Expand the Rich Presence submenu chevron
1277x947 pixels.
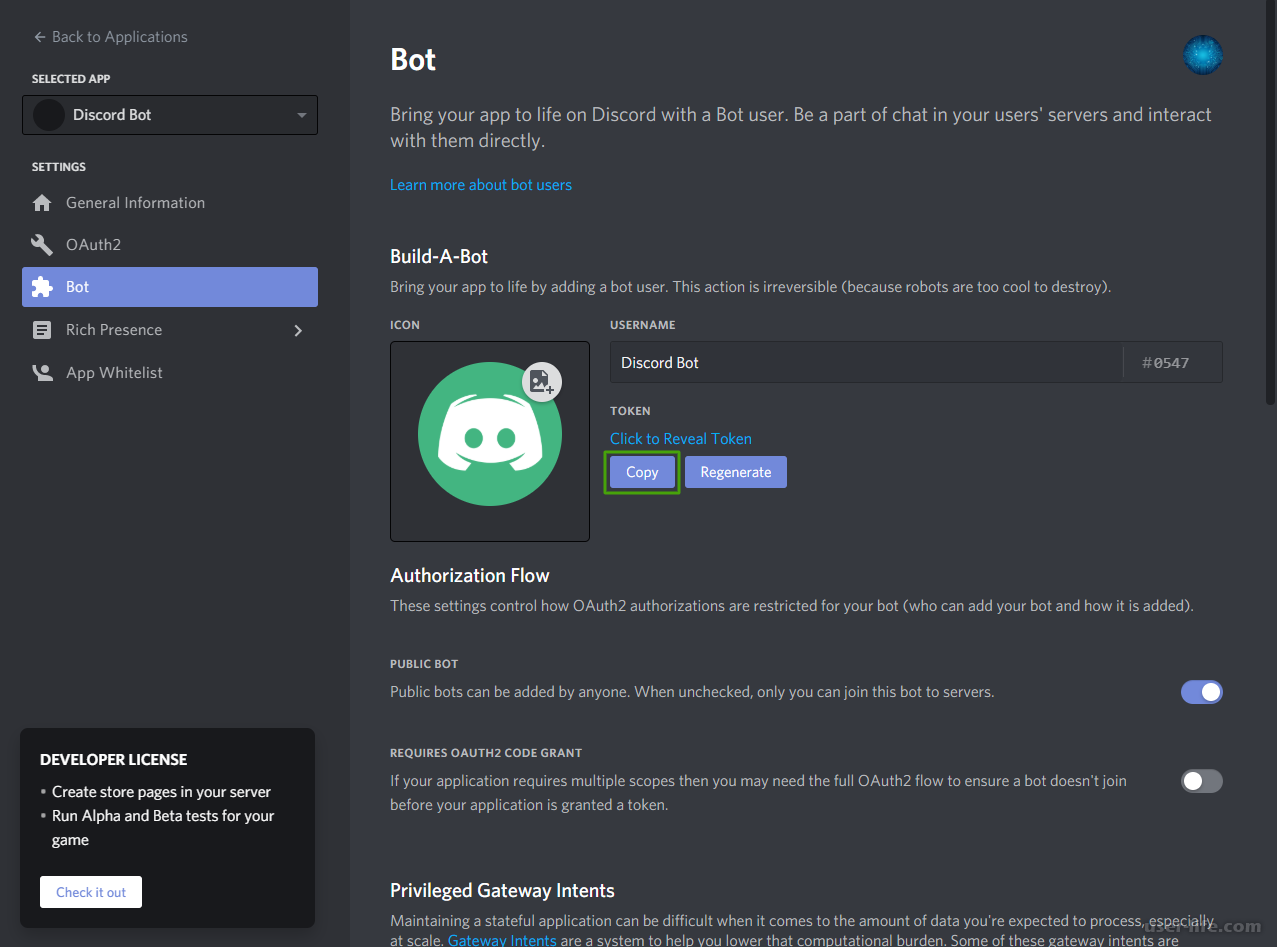tap(298, 330)
